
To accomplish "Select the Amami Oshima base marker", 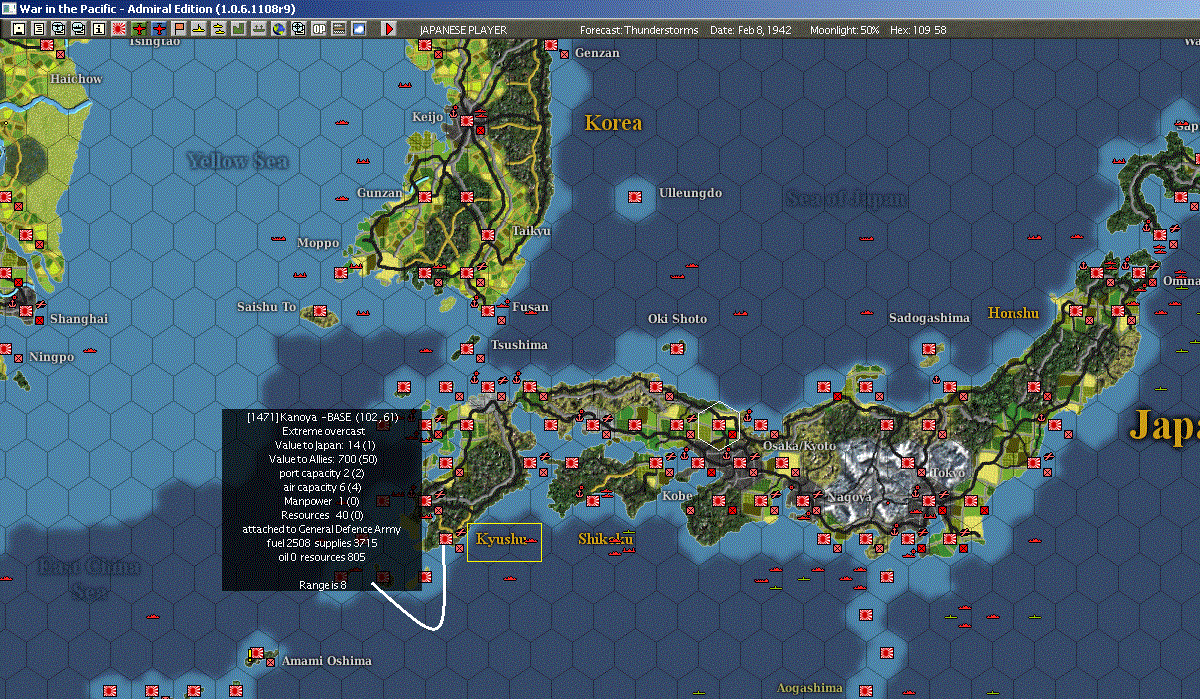I will [x=257, y=655].
